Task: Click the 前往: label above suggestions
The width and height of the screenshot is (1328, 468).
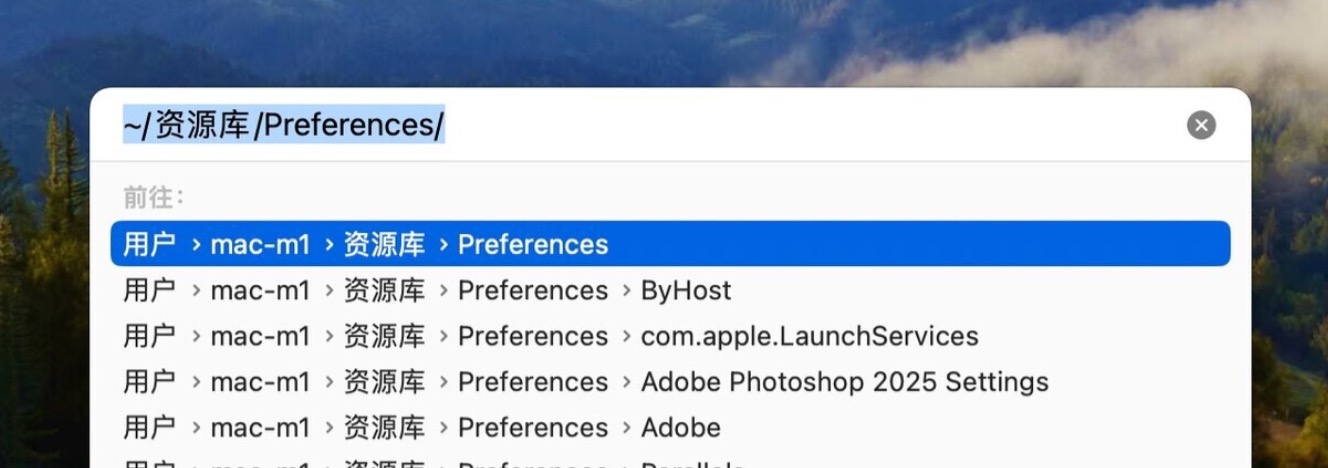Action: pos(153,197)
